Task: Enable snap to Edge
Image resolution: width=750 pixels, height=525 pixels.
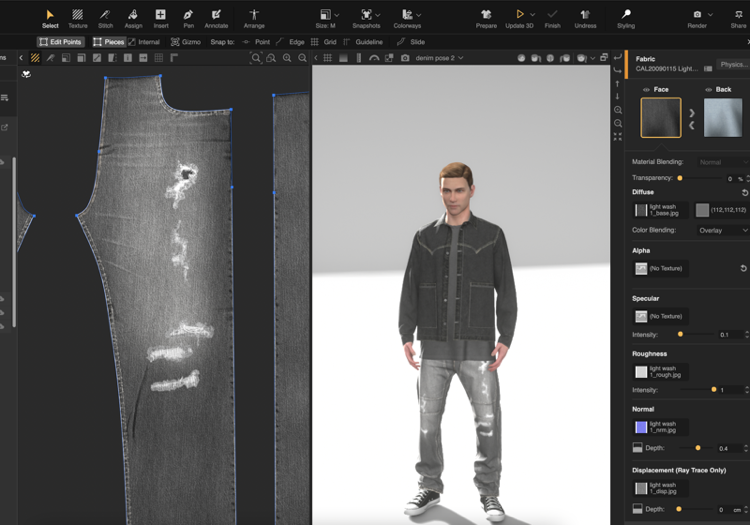Action: point(290,42)
